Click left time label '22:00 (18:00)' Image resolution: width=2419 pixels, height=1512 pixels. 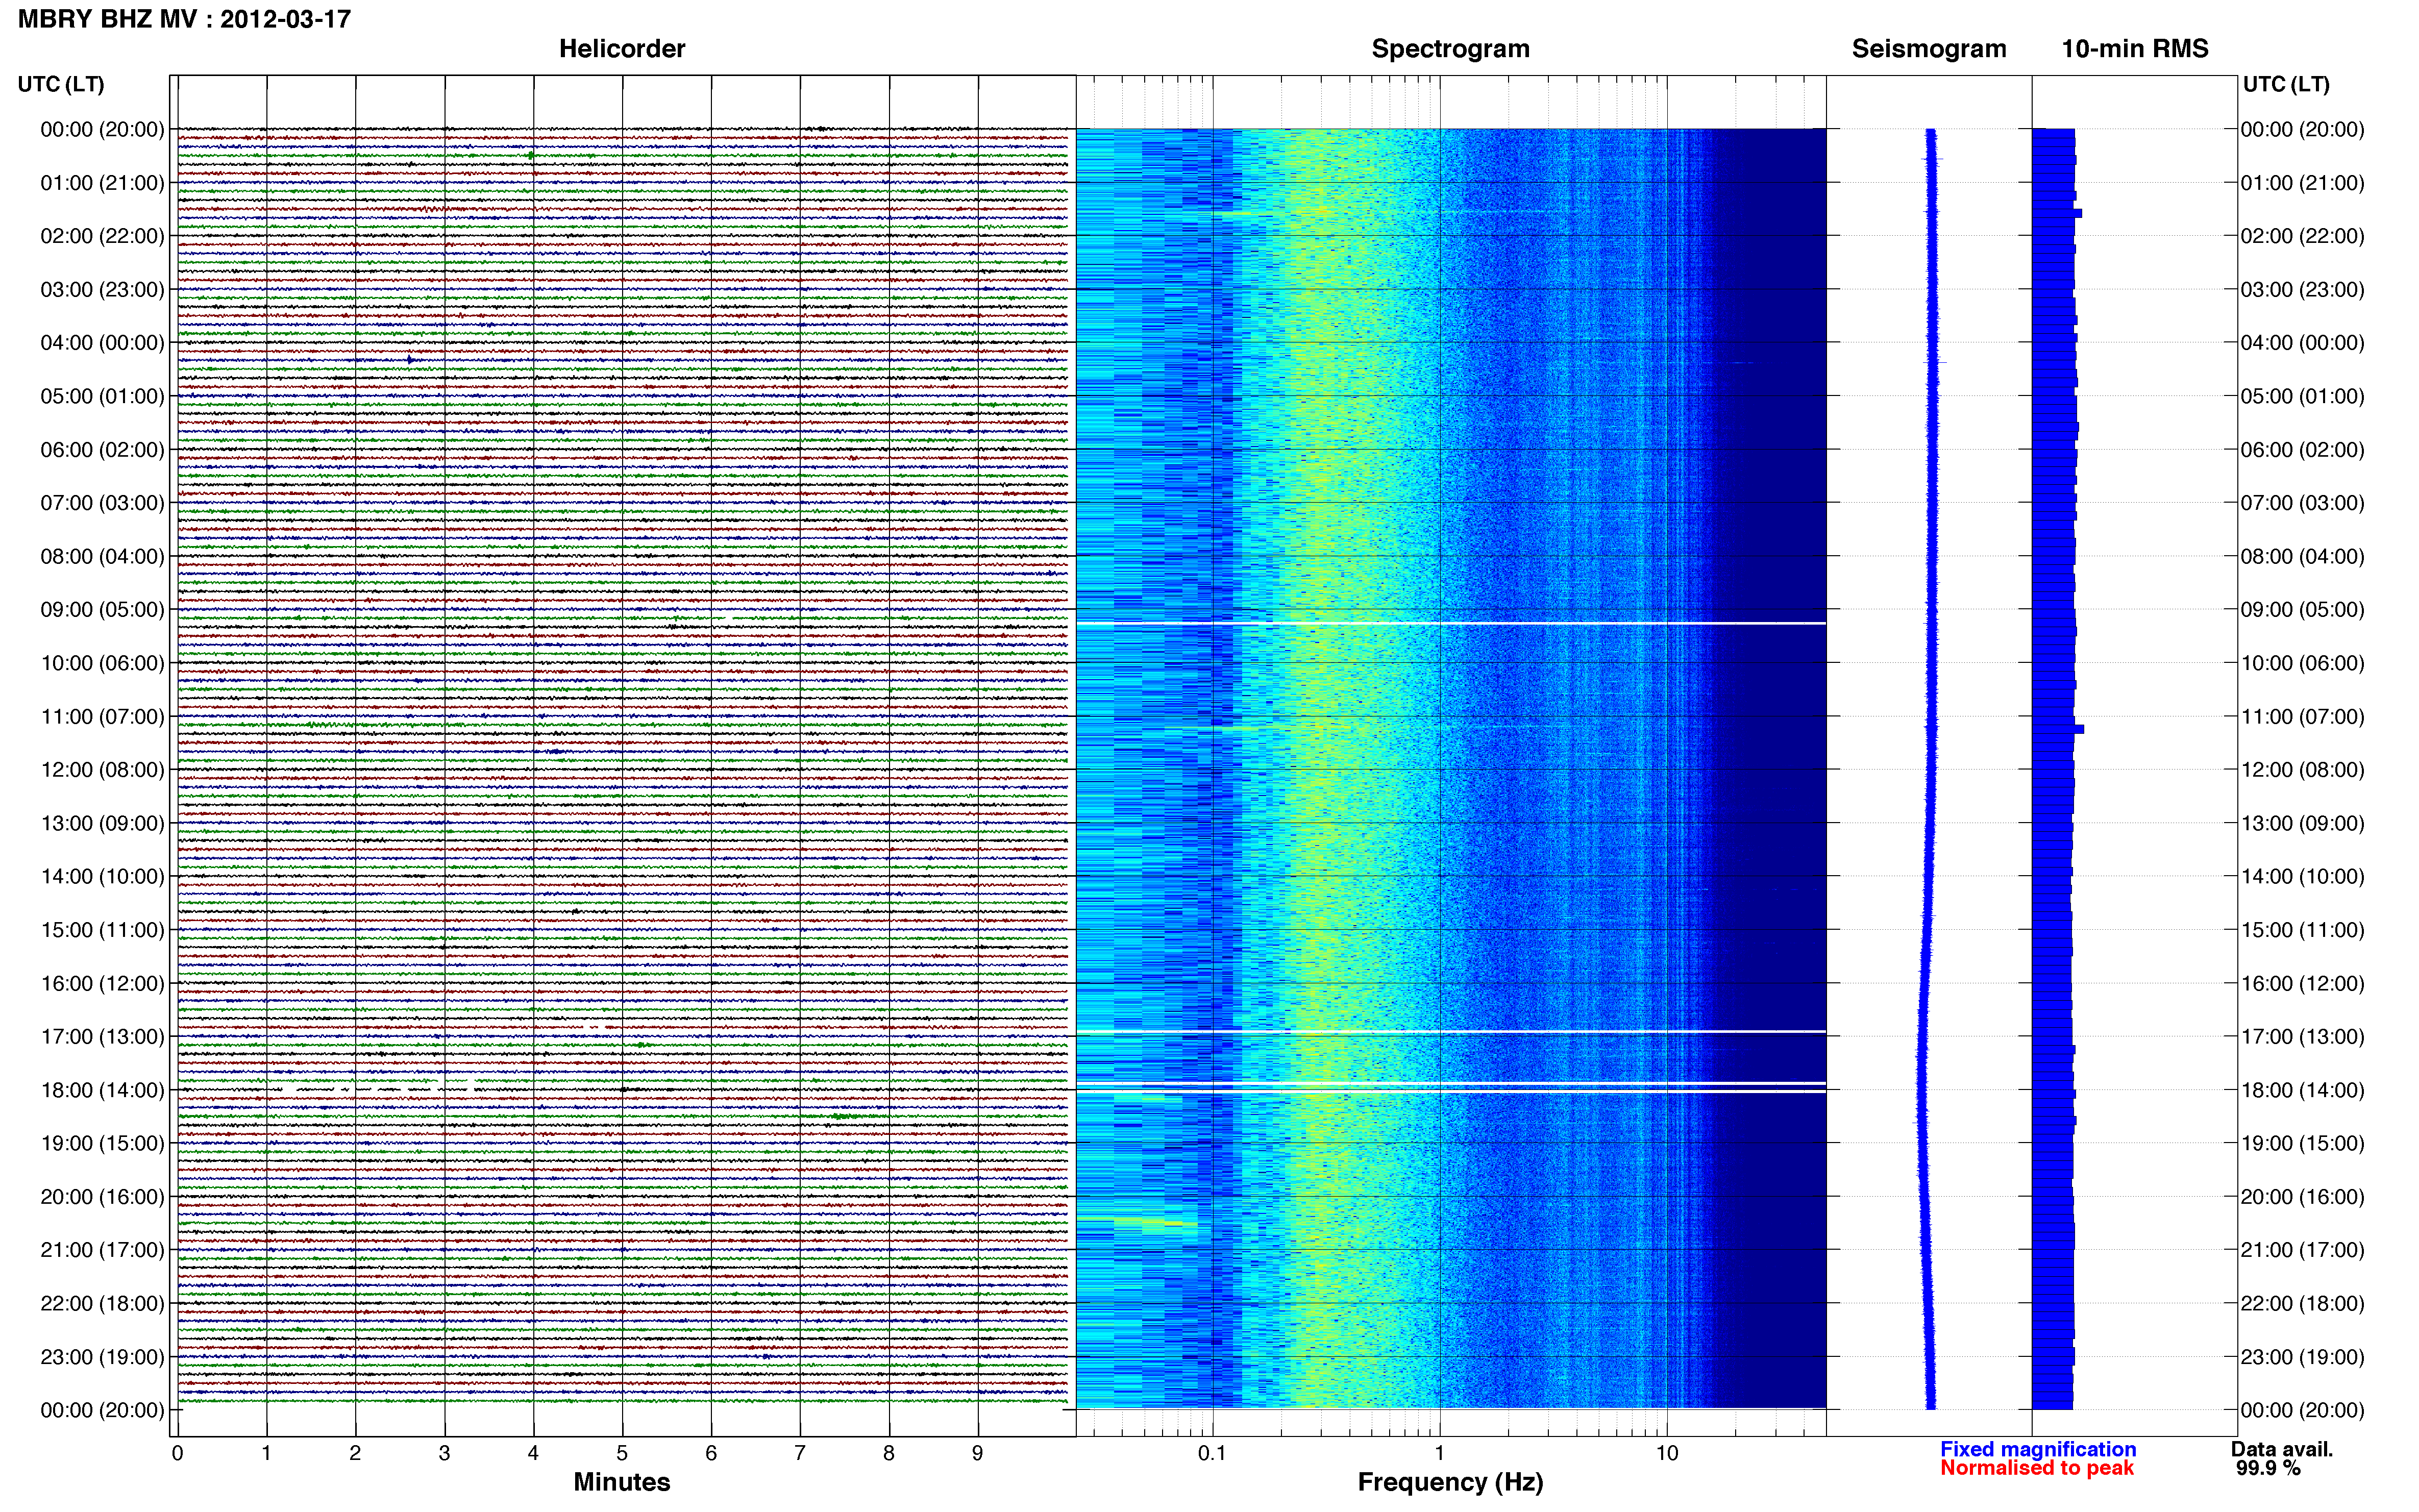tap(102, 1304)
